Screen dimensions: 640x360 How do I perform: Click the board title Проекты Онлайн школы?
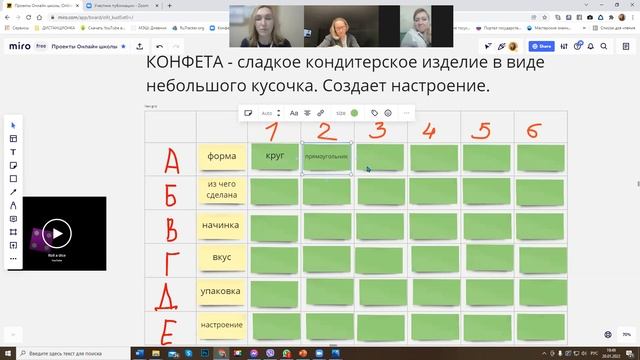pos(84,47)
